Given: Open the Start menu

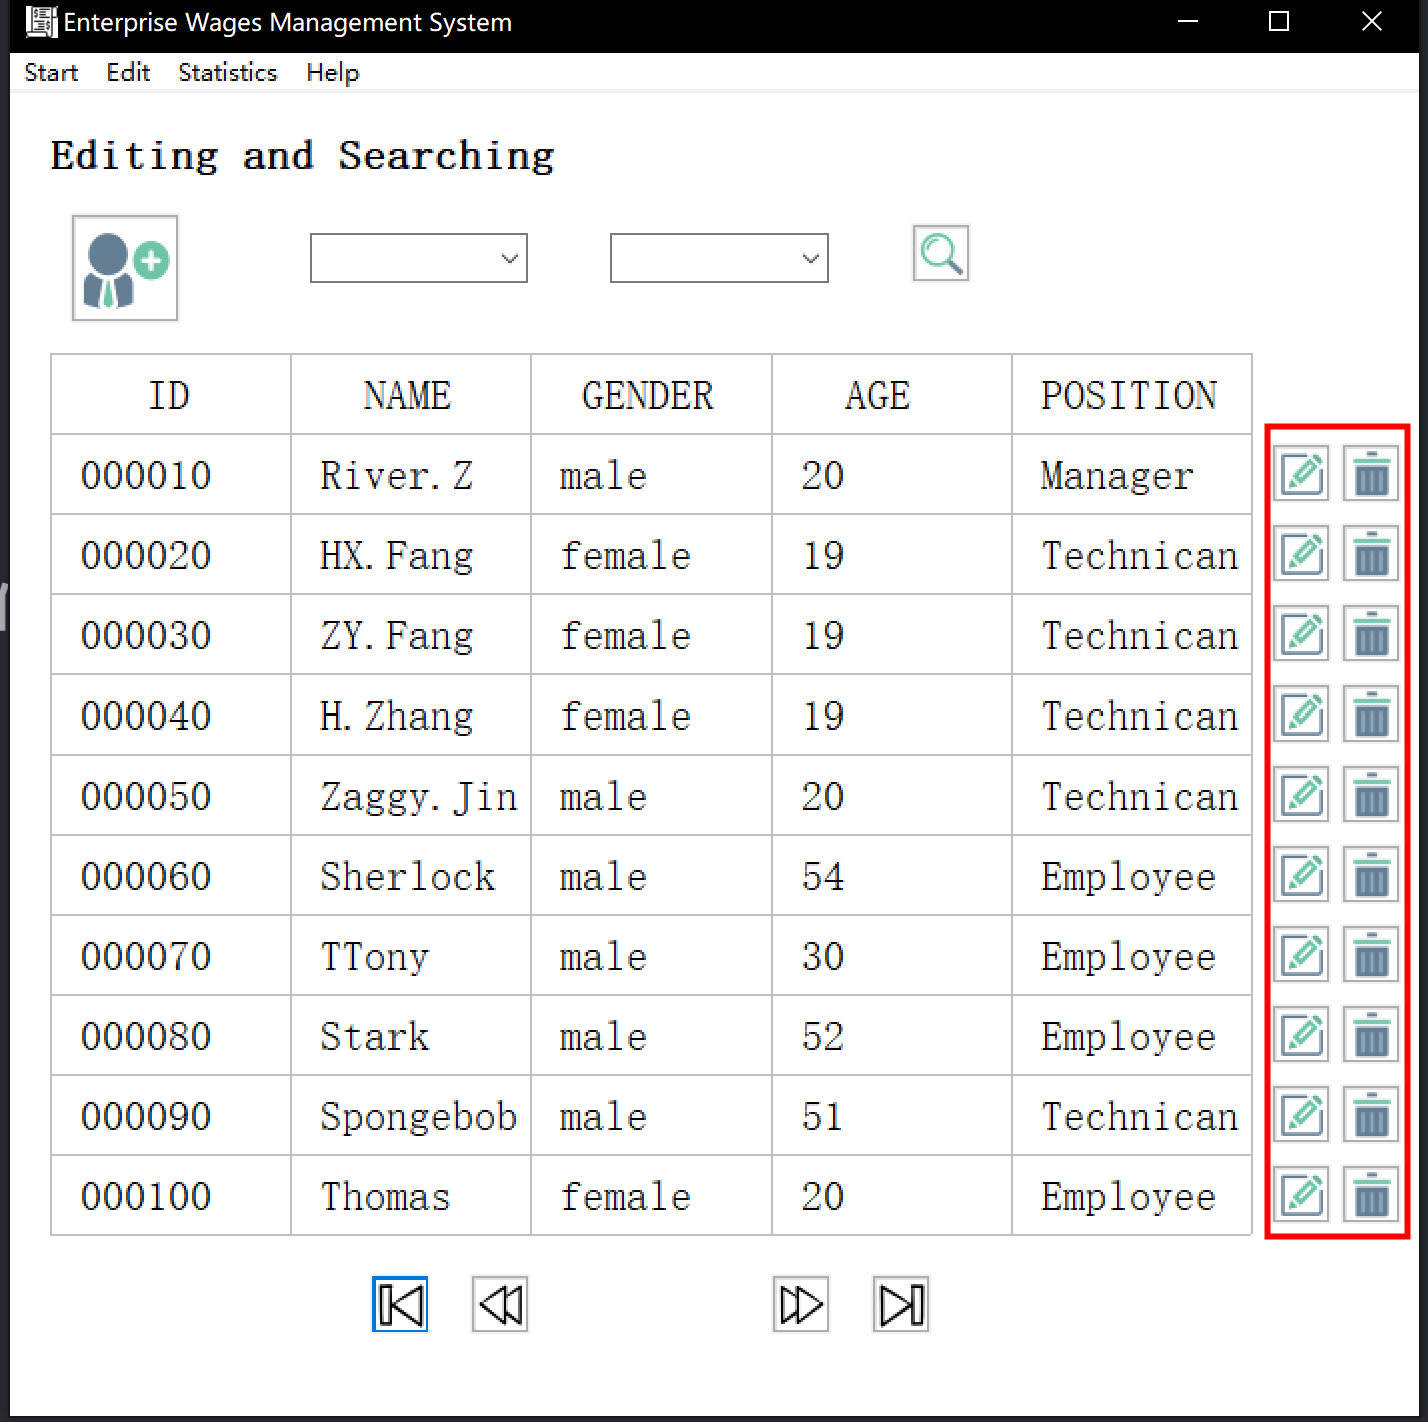Looking at the screenshot, I should (50, 72).
